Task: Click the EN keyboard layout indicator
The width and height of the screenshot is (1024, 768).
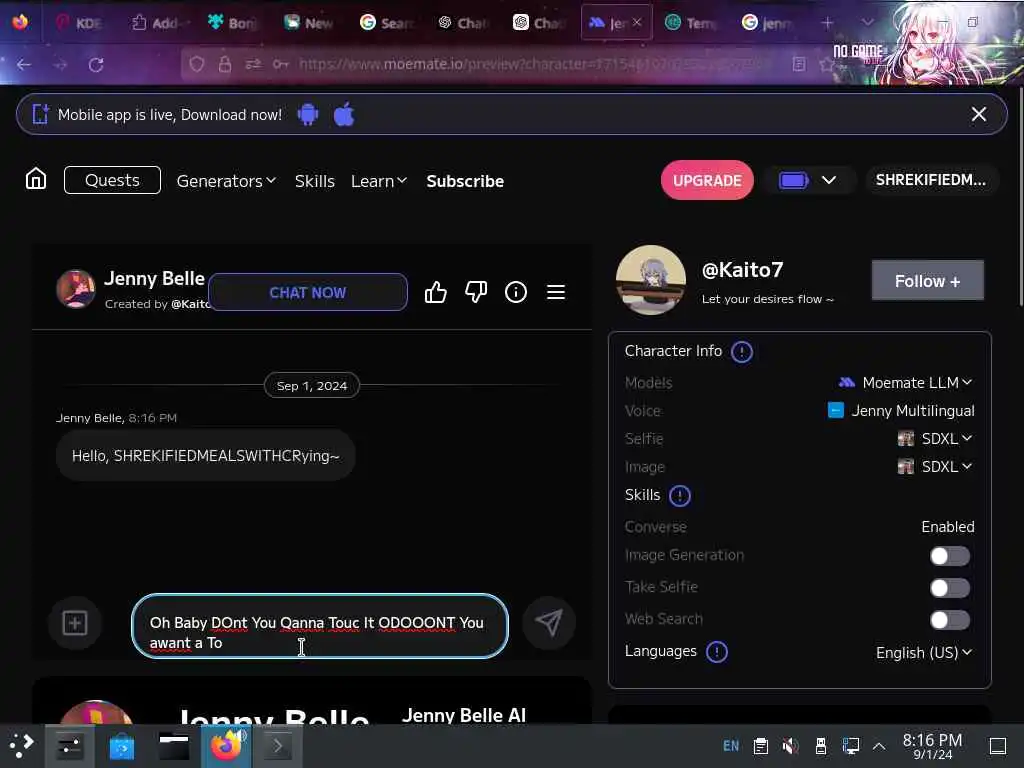Action: pyautogui.click(x=731, y=746)
